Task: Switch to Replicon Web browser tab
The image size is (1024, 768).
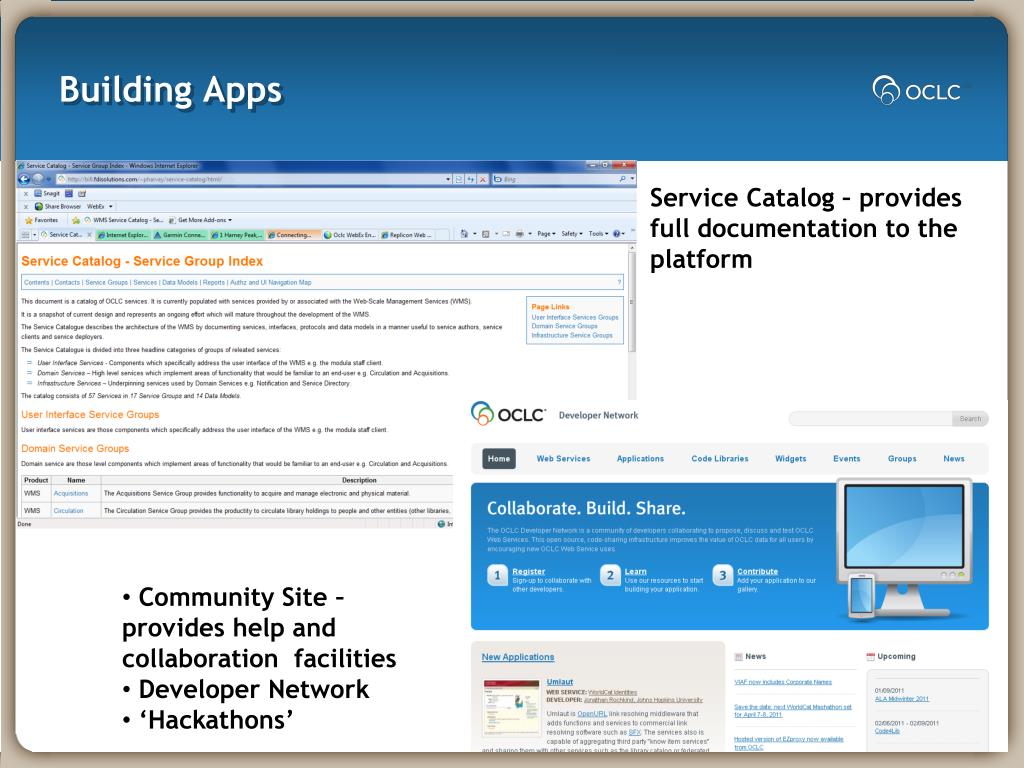Action: click(x=407, y=234)
